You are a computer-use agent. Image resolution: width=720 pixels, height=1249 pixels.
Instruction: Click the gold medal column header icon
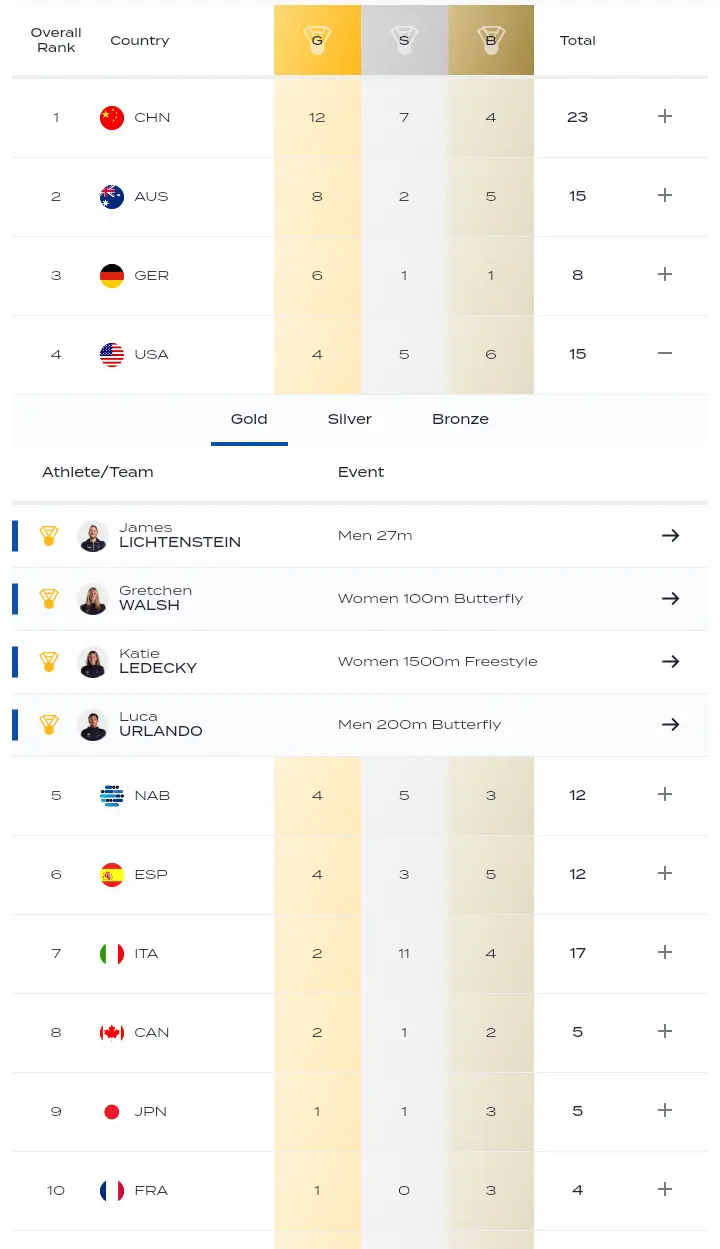(317, 41)
